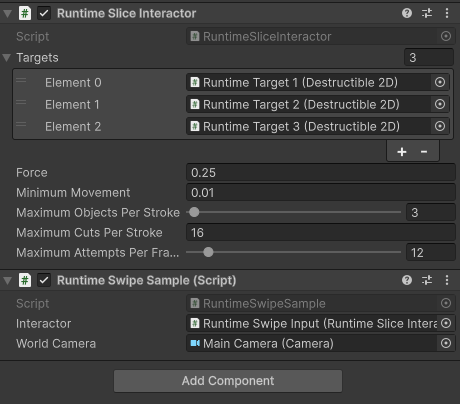Viewport: 460px width, 404px height.
Task: Open object picker for Interactor field
Action: click(x=446, y=323)
